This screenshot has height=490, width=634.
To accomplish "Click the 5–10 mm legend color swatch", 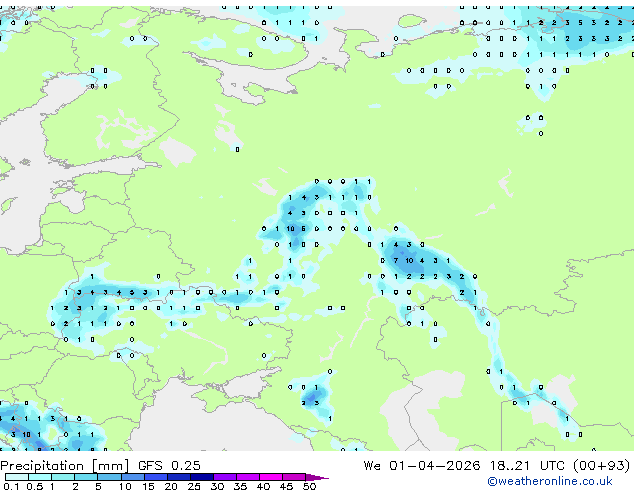I will coord(109,477).
